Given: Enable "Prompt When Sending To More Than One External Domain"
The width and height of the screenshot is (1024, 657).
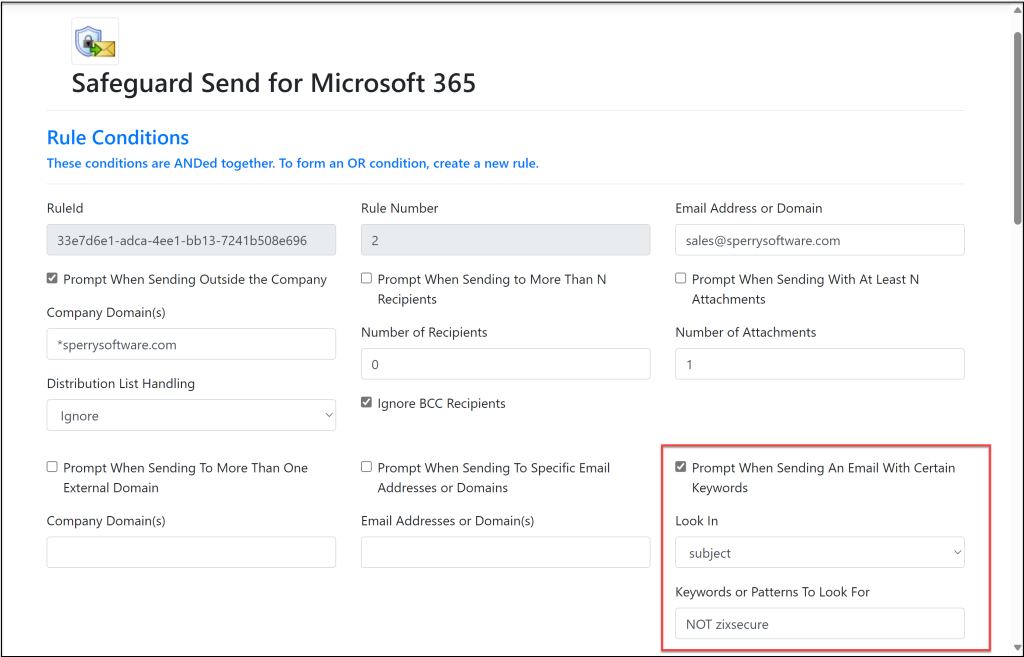Looking at the screenshot, I should click(51, 466).
